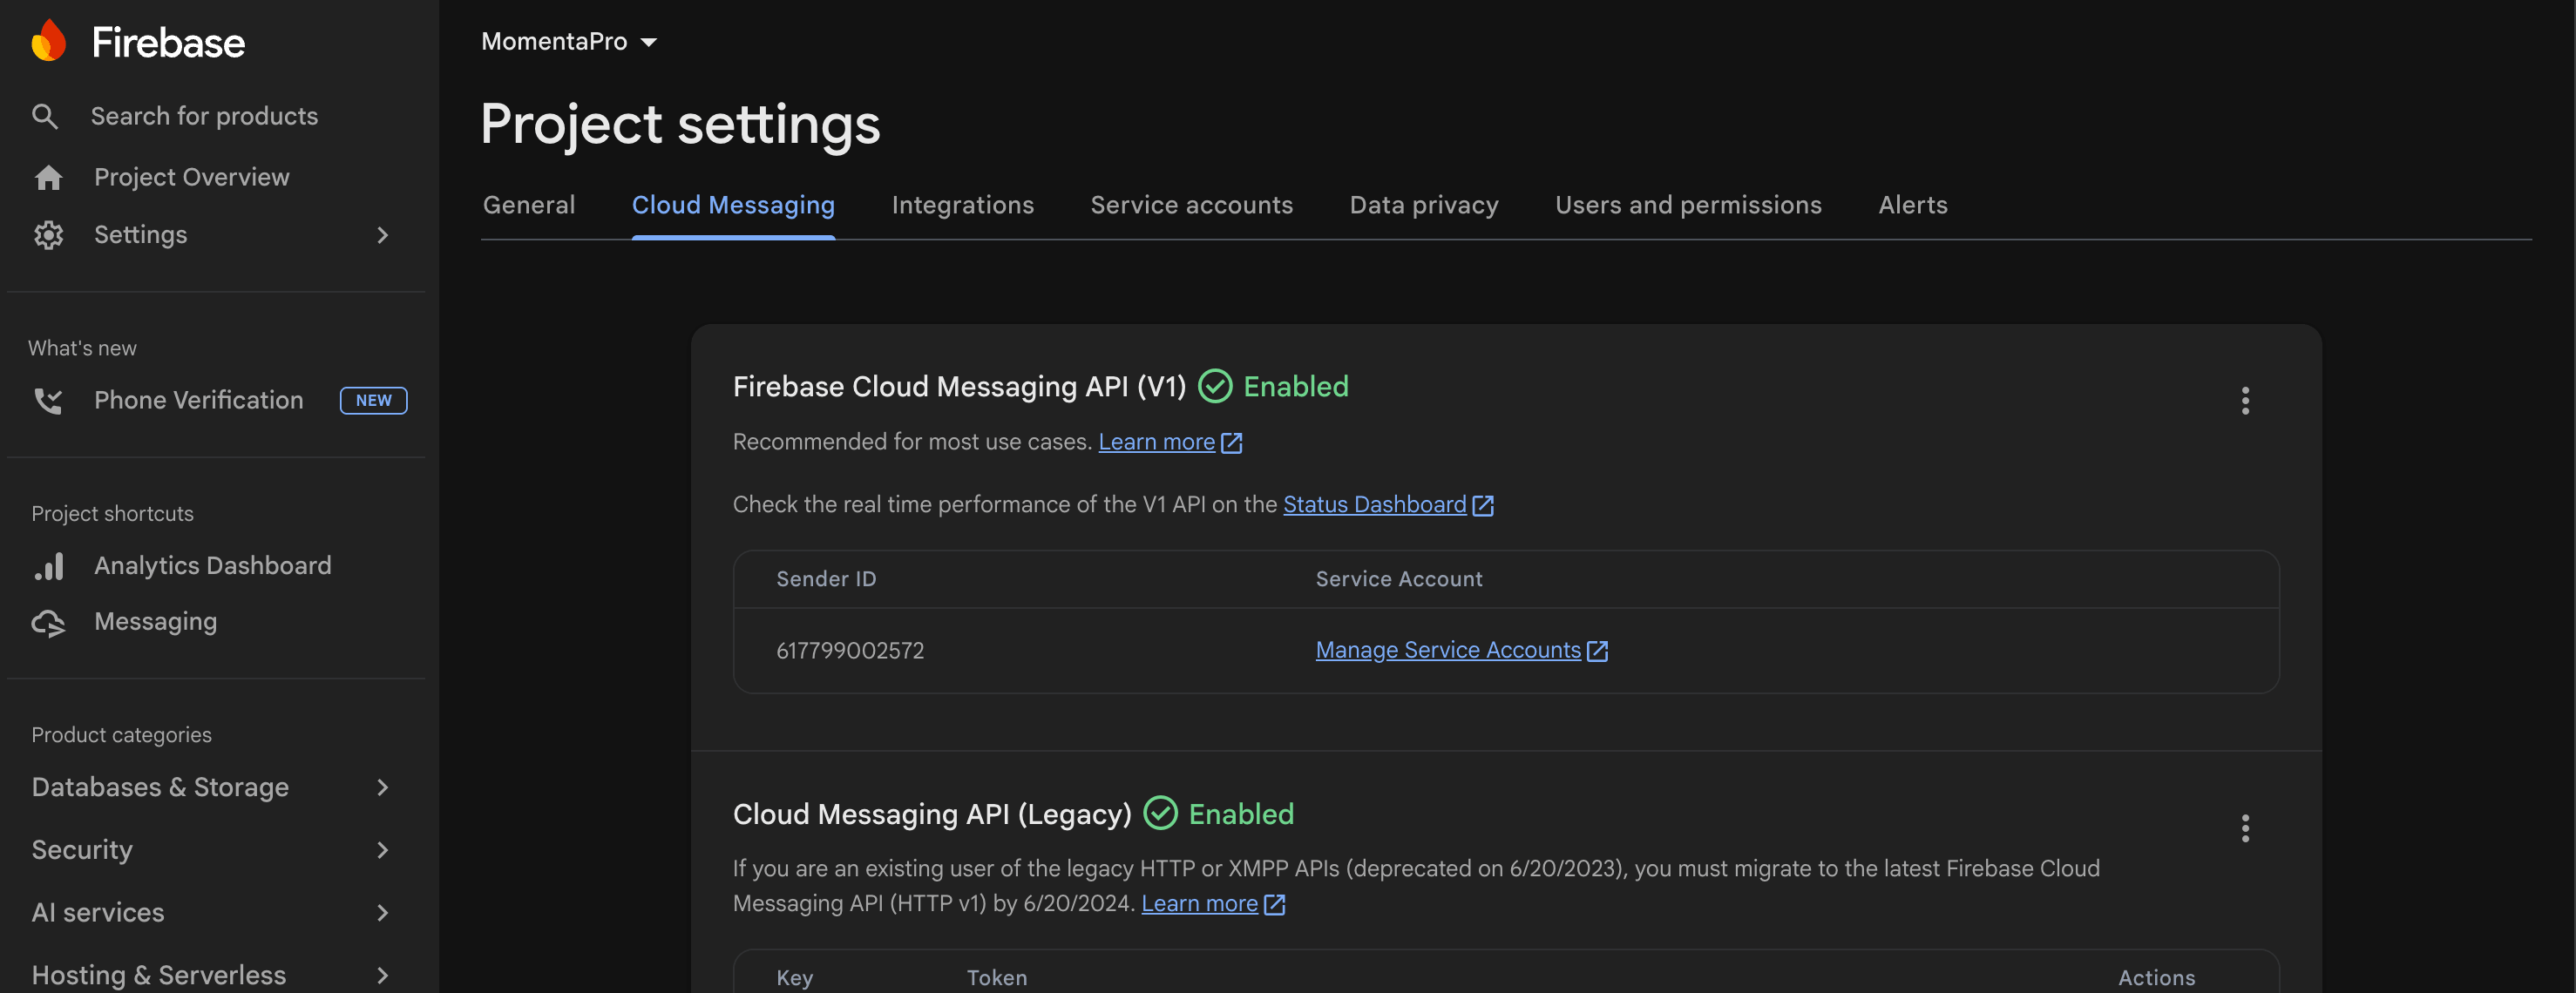Click Manage Service Accounts link

pyautogui.click(x=1447, y=650)
